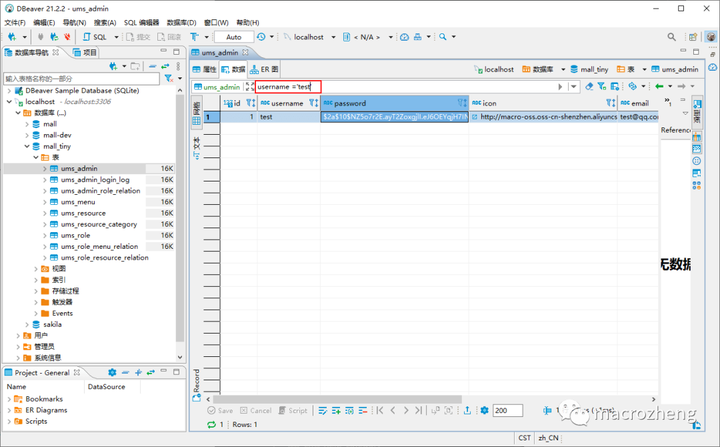Expand the Bookmarks folder in Project panel
Screen dimensions: 720x447
9,399
